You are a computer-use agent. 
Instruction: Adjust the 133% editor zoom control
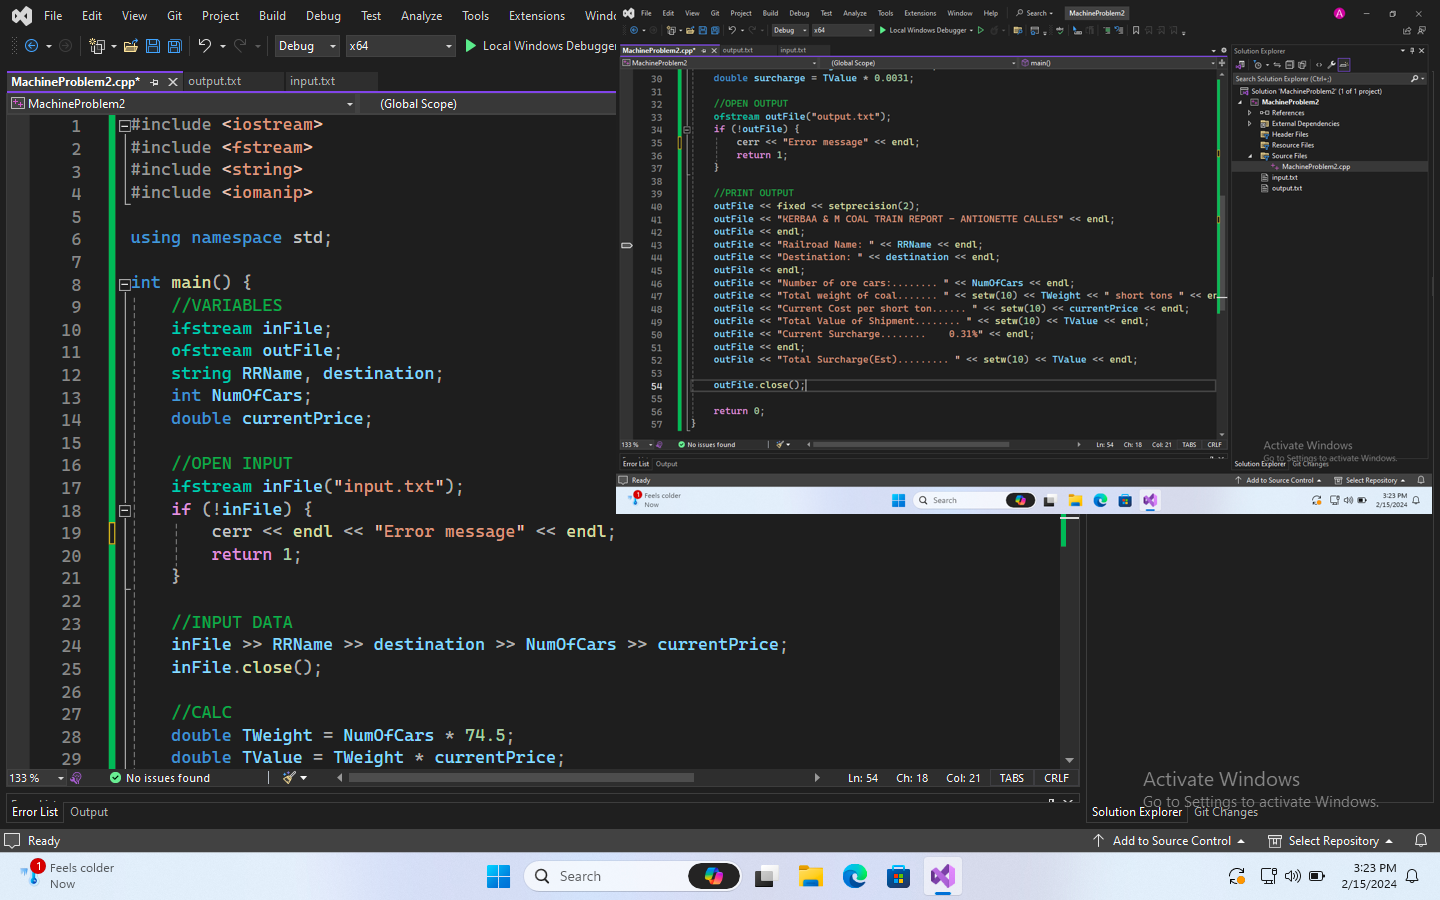click(33, 777)
